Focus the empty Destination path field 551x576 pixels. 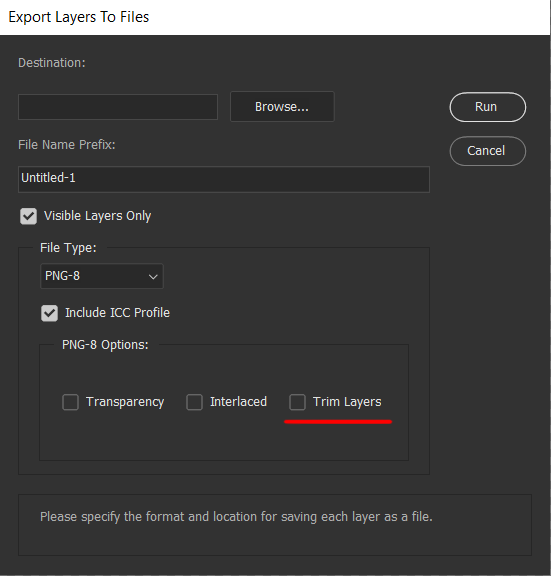pyautogui.click(x=118, y=107)
